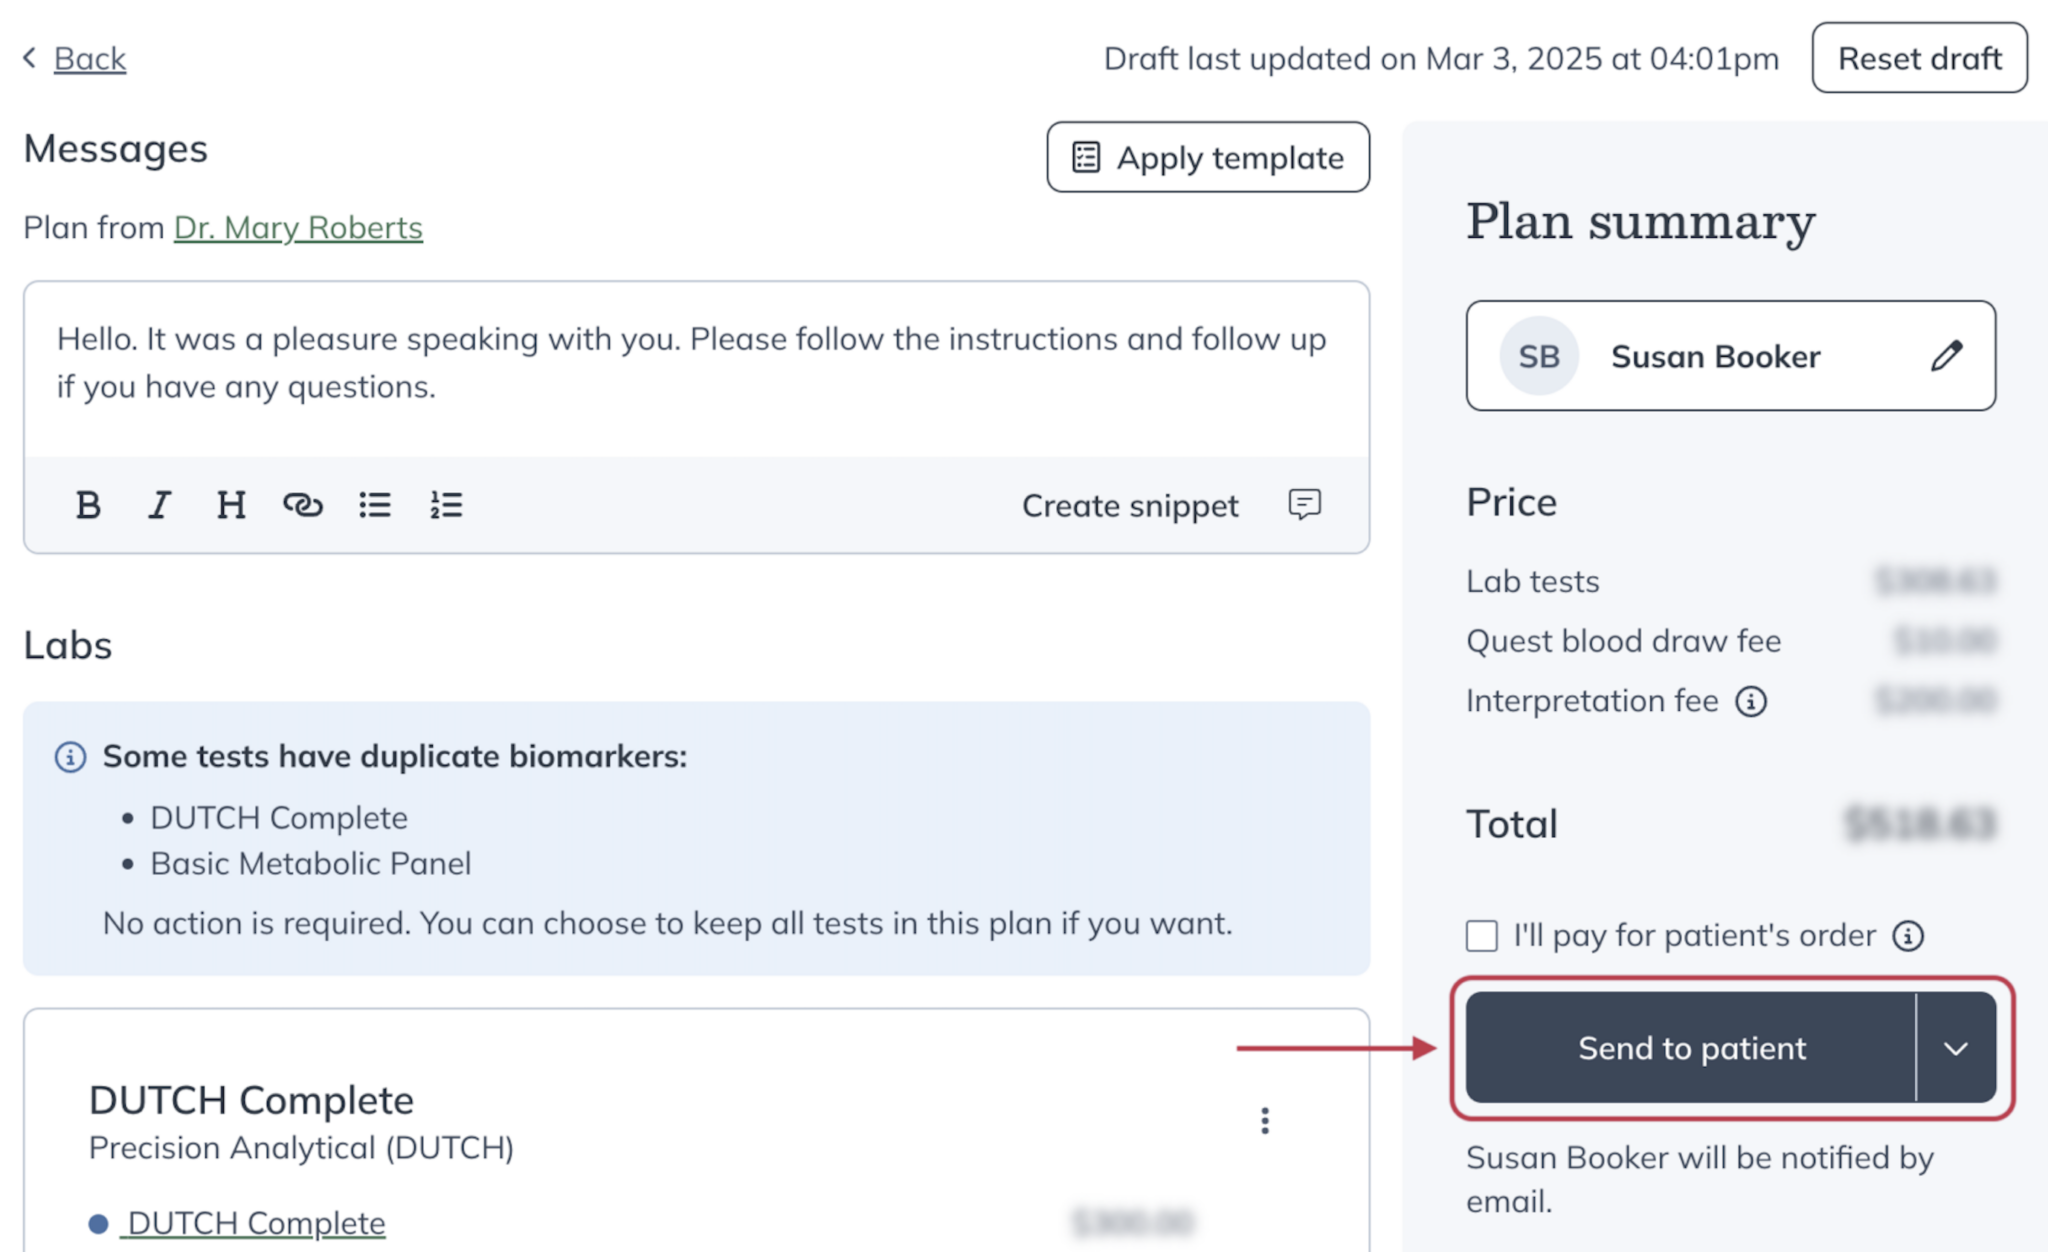
Task: Click the Apply template button
Action: pyautogui.click(x=1208, y=158)
